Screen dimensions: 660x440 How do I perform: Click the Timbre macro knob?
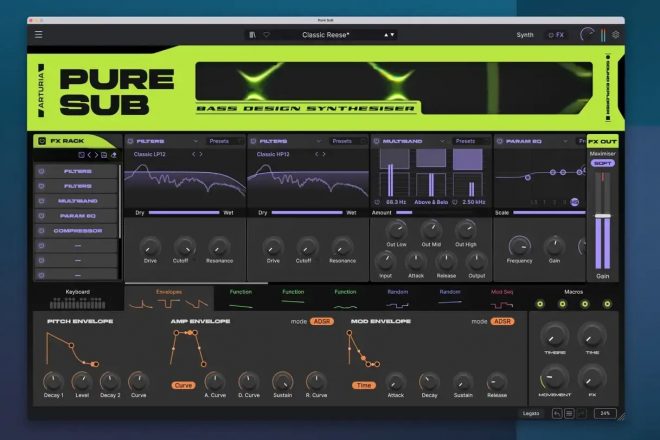[x=554, y=336]
